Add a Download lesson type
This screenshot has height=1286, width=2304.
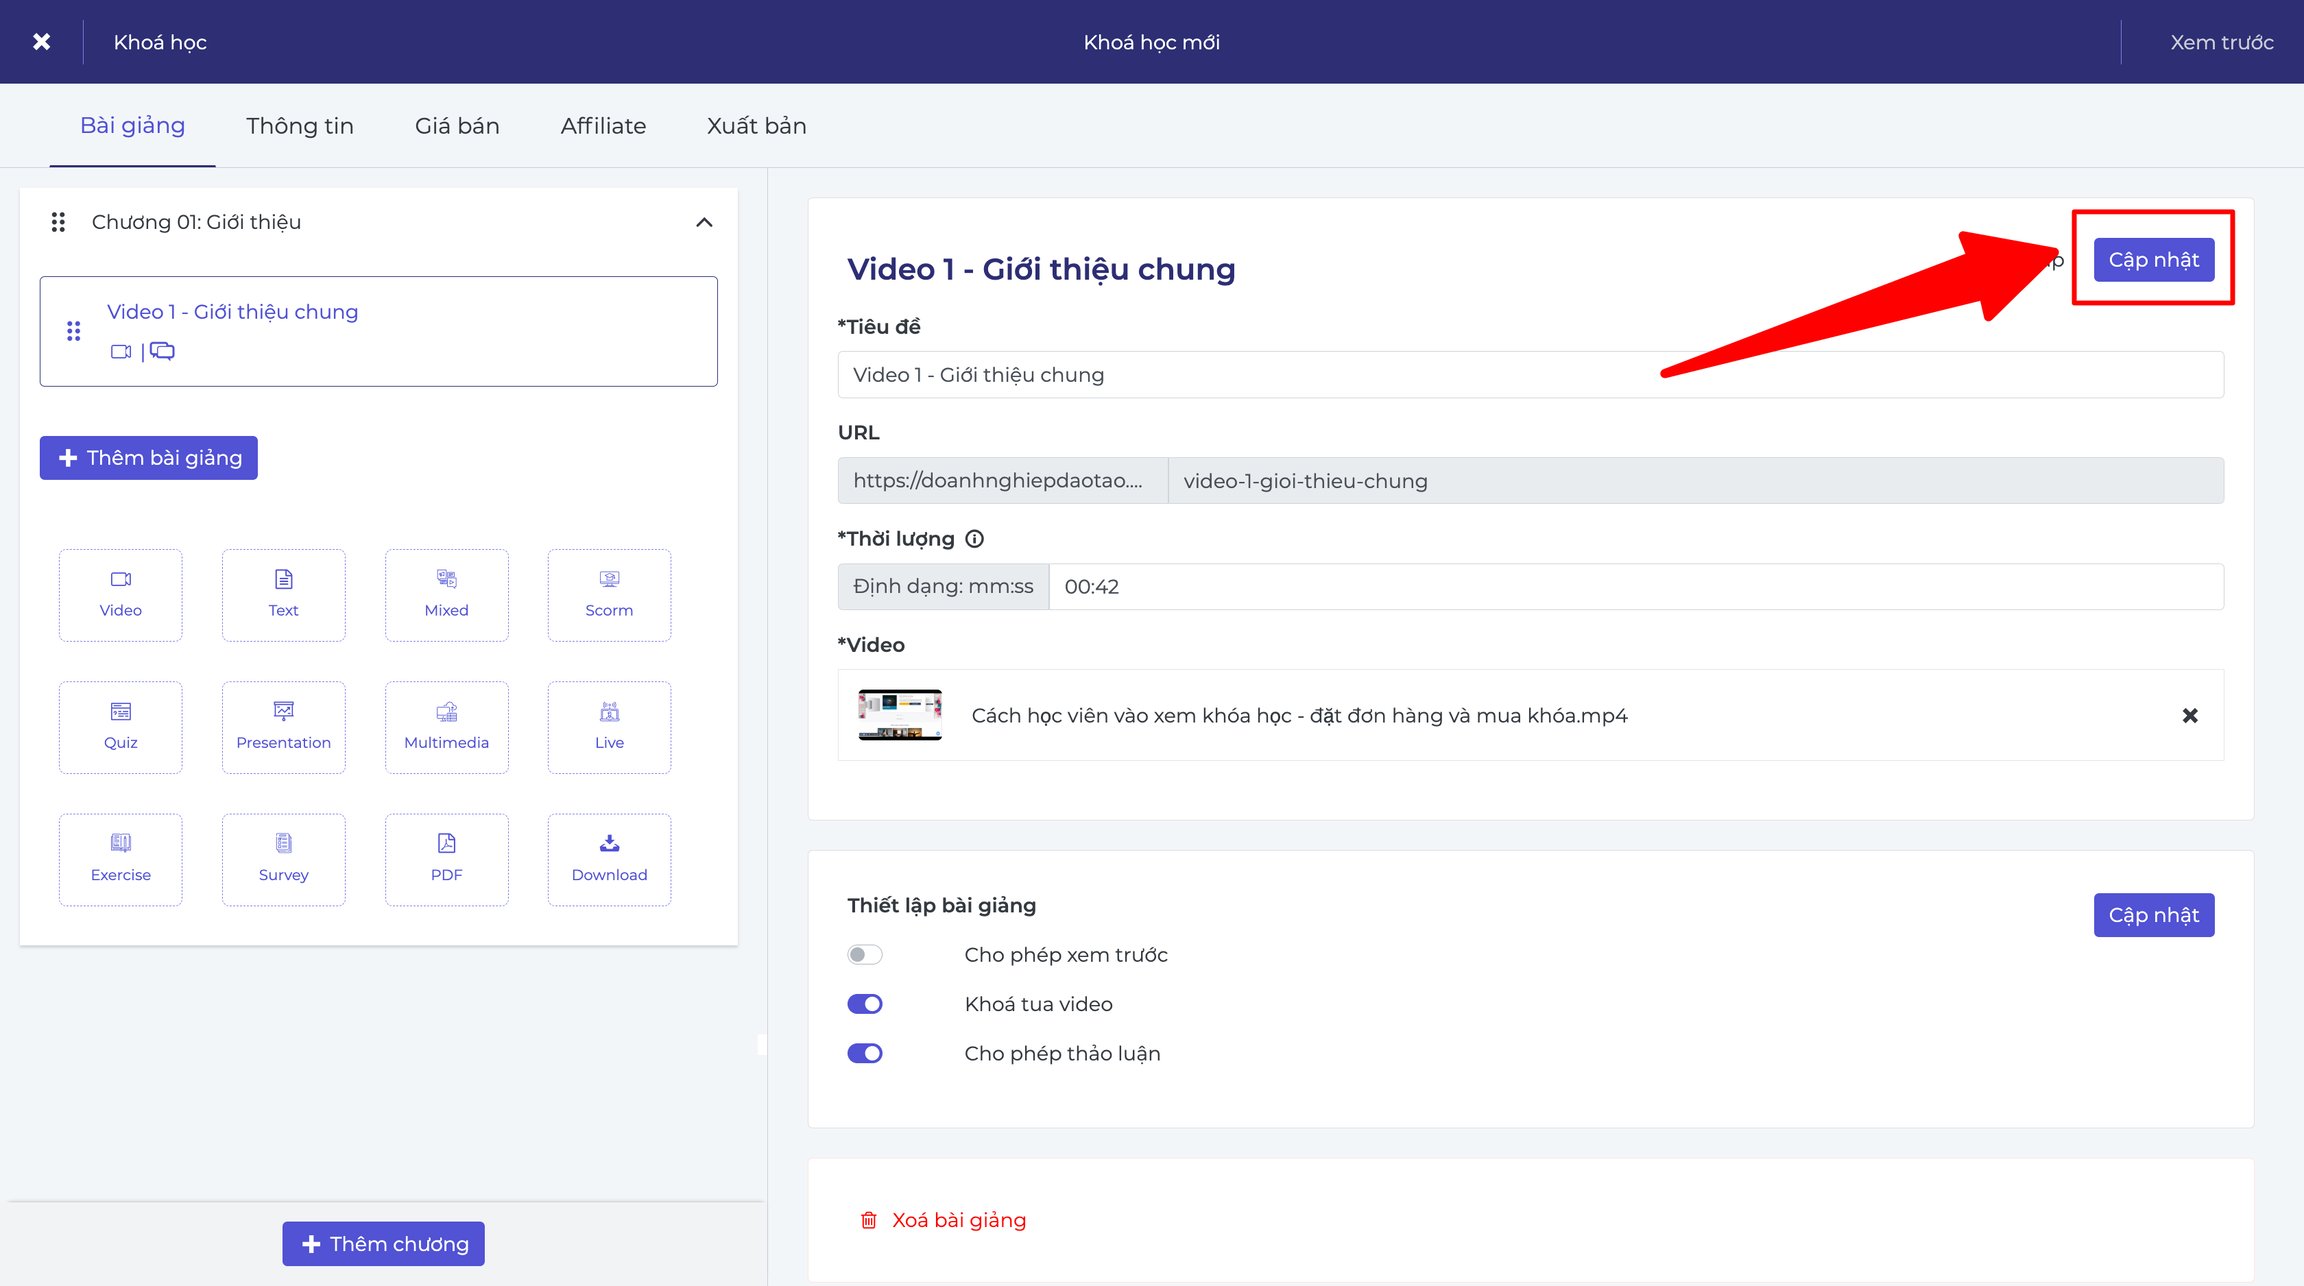point(609,859)
